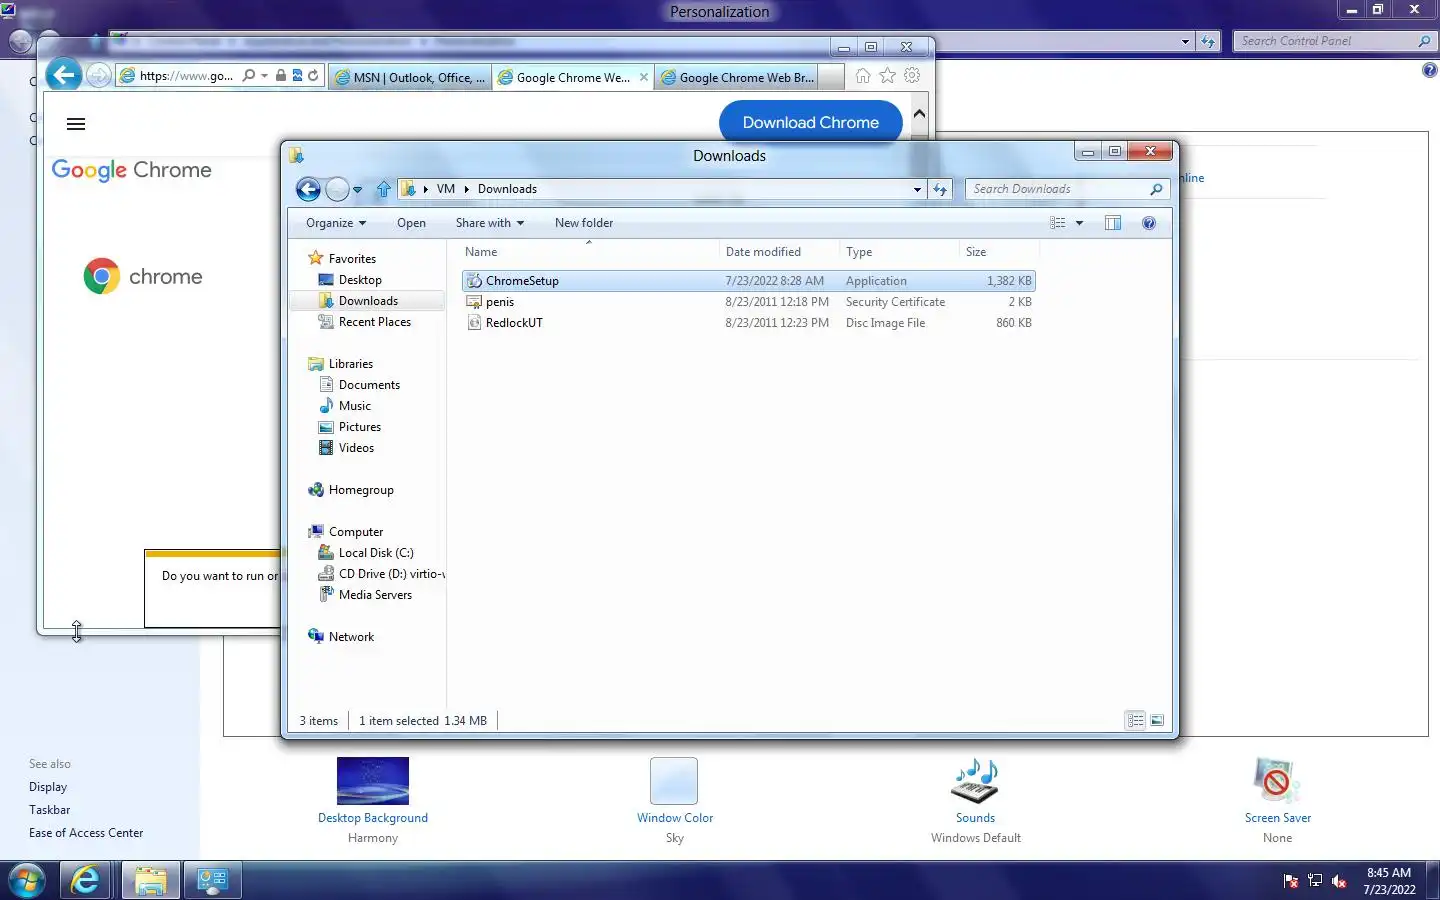Open Documents library
Image resolution: width=1440 pixels, height=900 pixels.
pos(369,385)
